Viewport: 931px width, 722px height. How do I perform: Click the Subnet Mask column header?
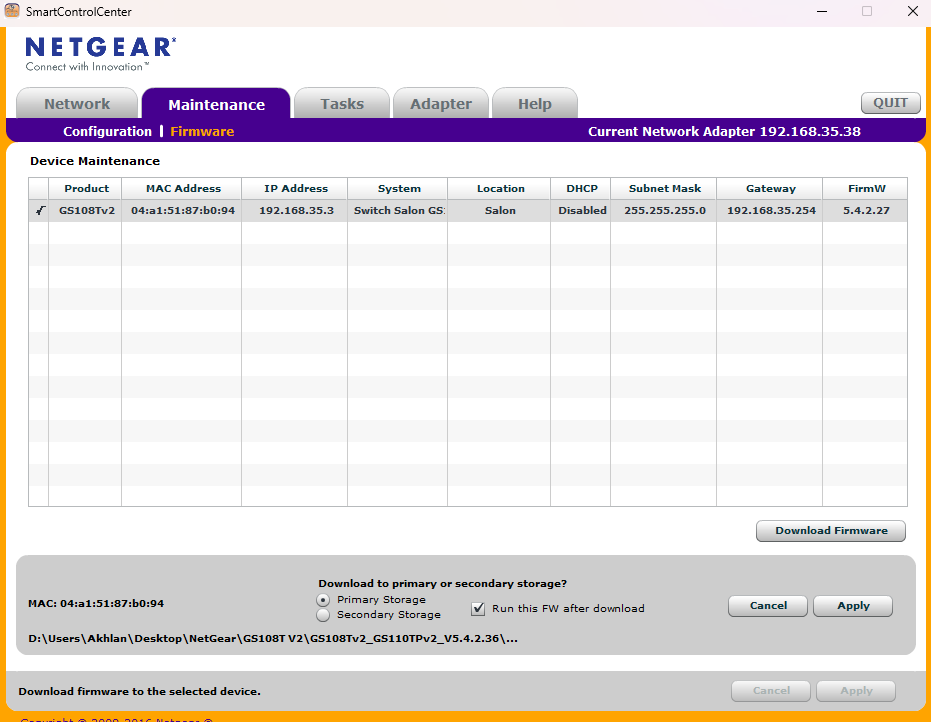coord(664,188)
